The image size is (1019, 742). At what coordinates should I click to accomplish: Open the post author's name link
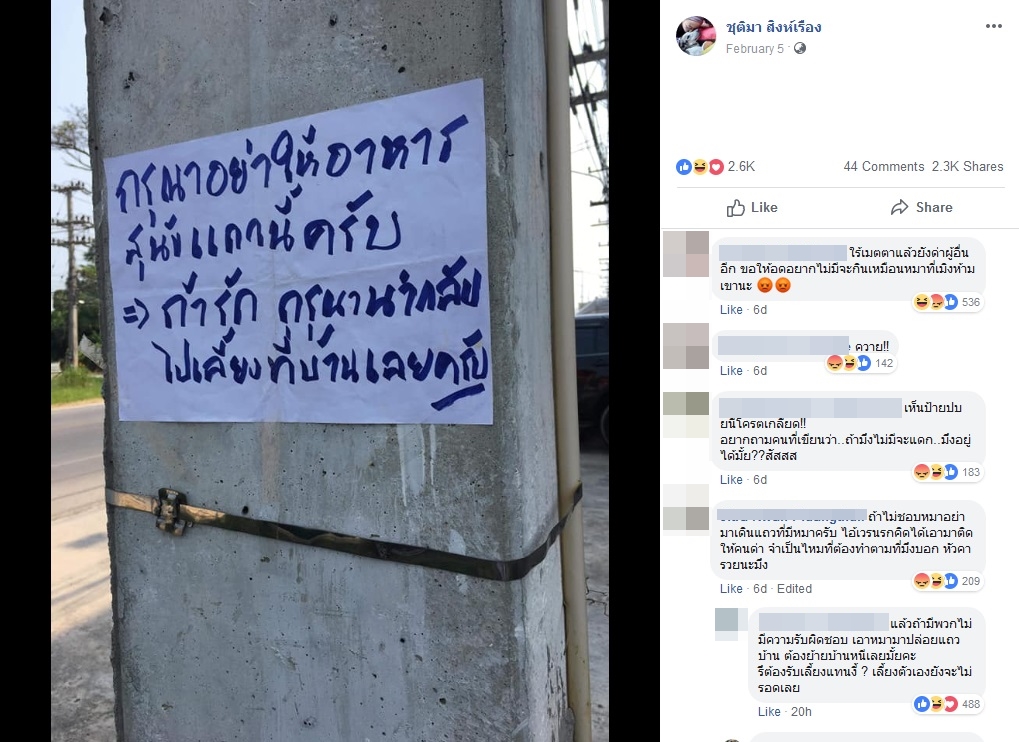[x=773, y=27]
